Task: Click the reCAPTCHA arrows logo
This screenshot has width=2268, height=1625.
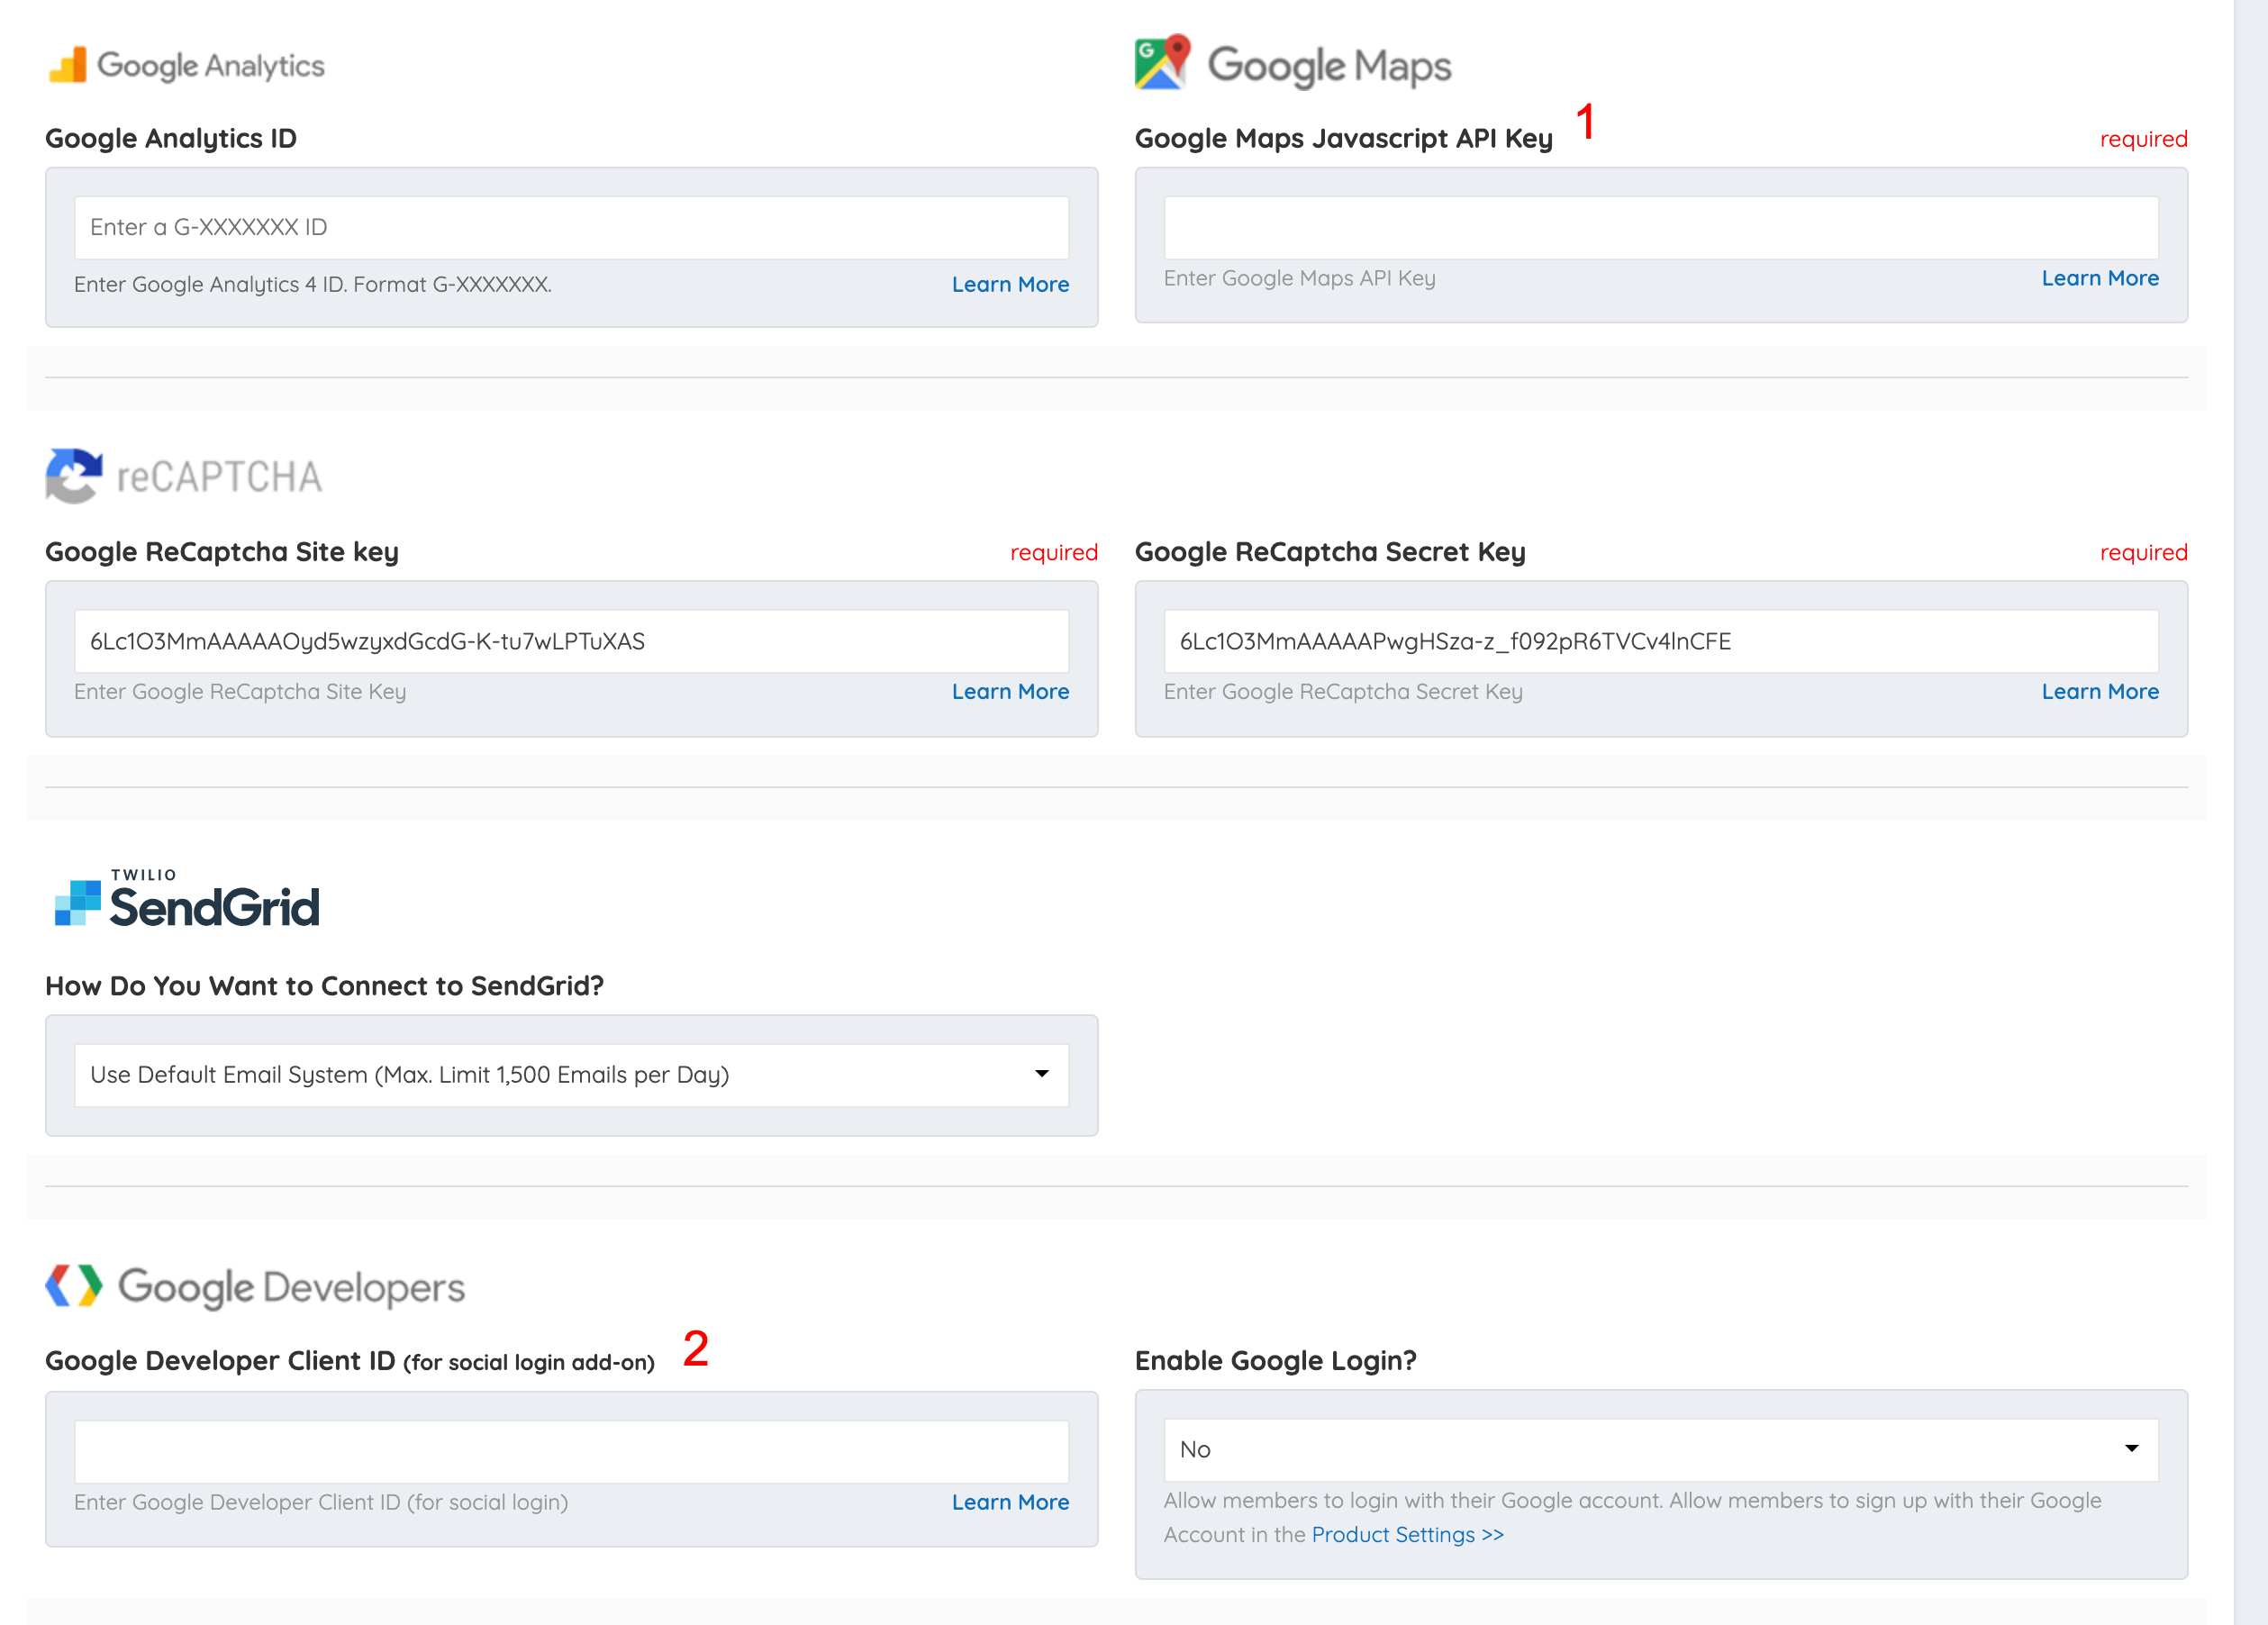Action: click(74, 476)
